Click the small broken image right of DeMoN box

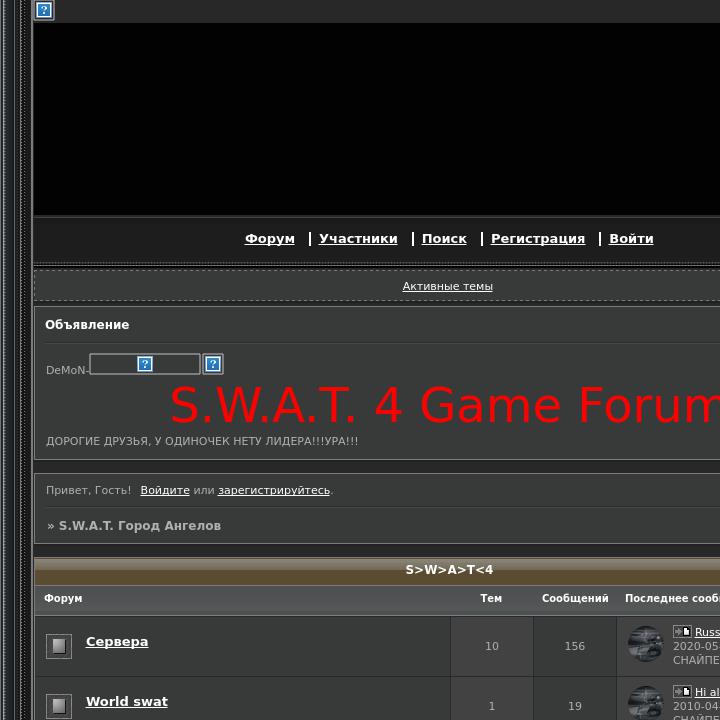213,364
